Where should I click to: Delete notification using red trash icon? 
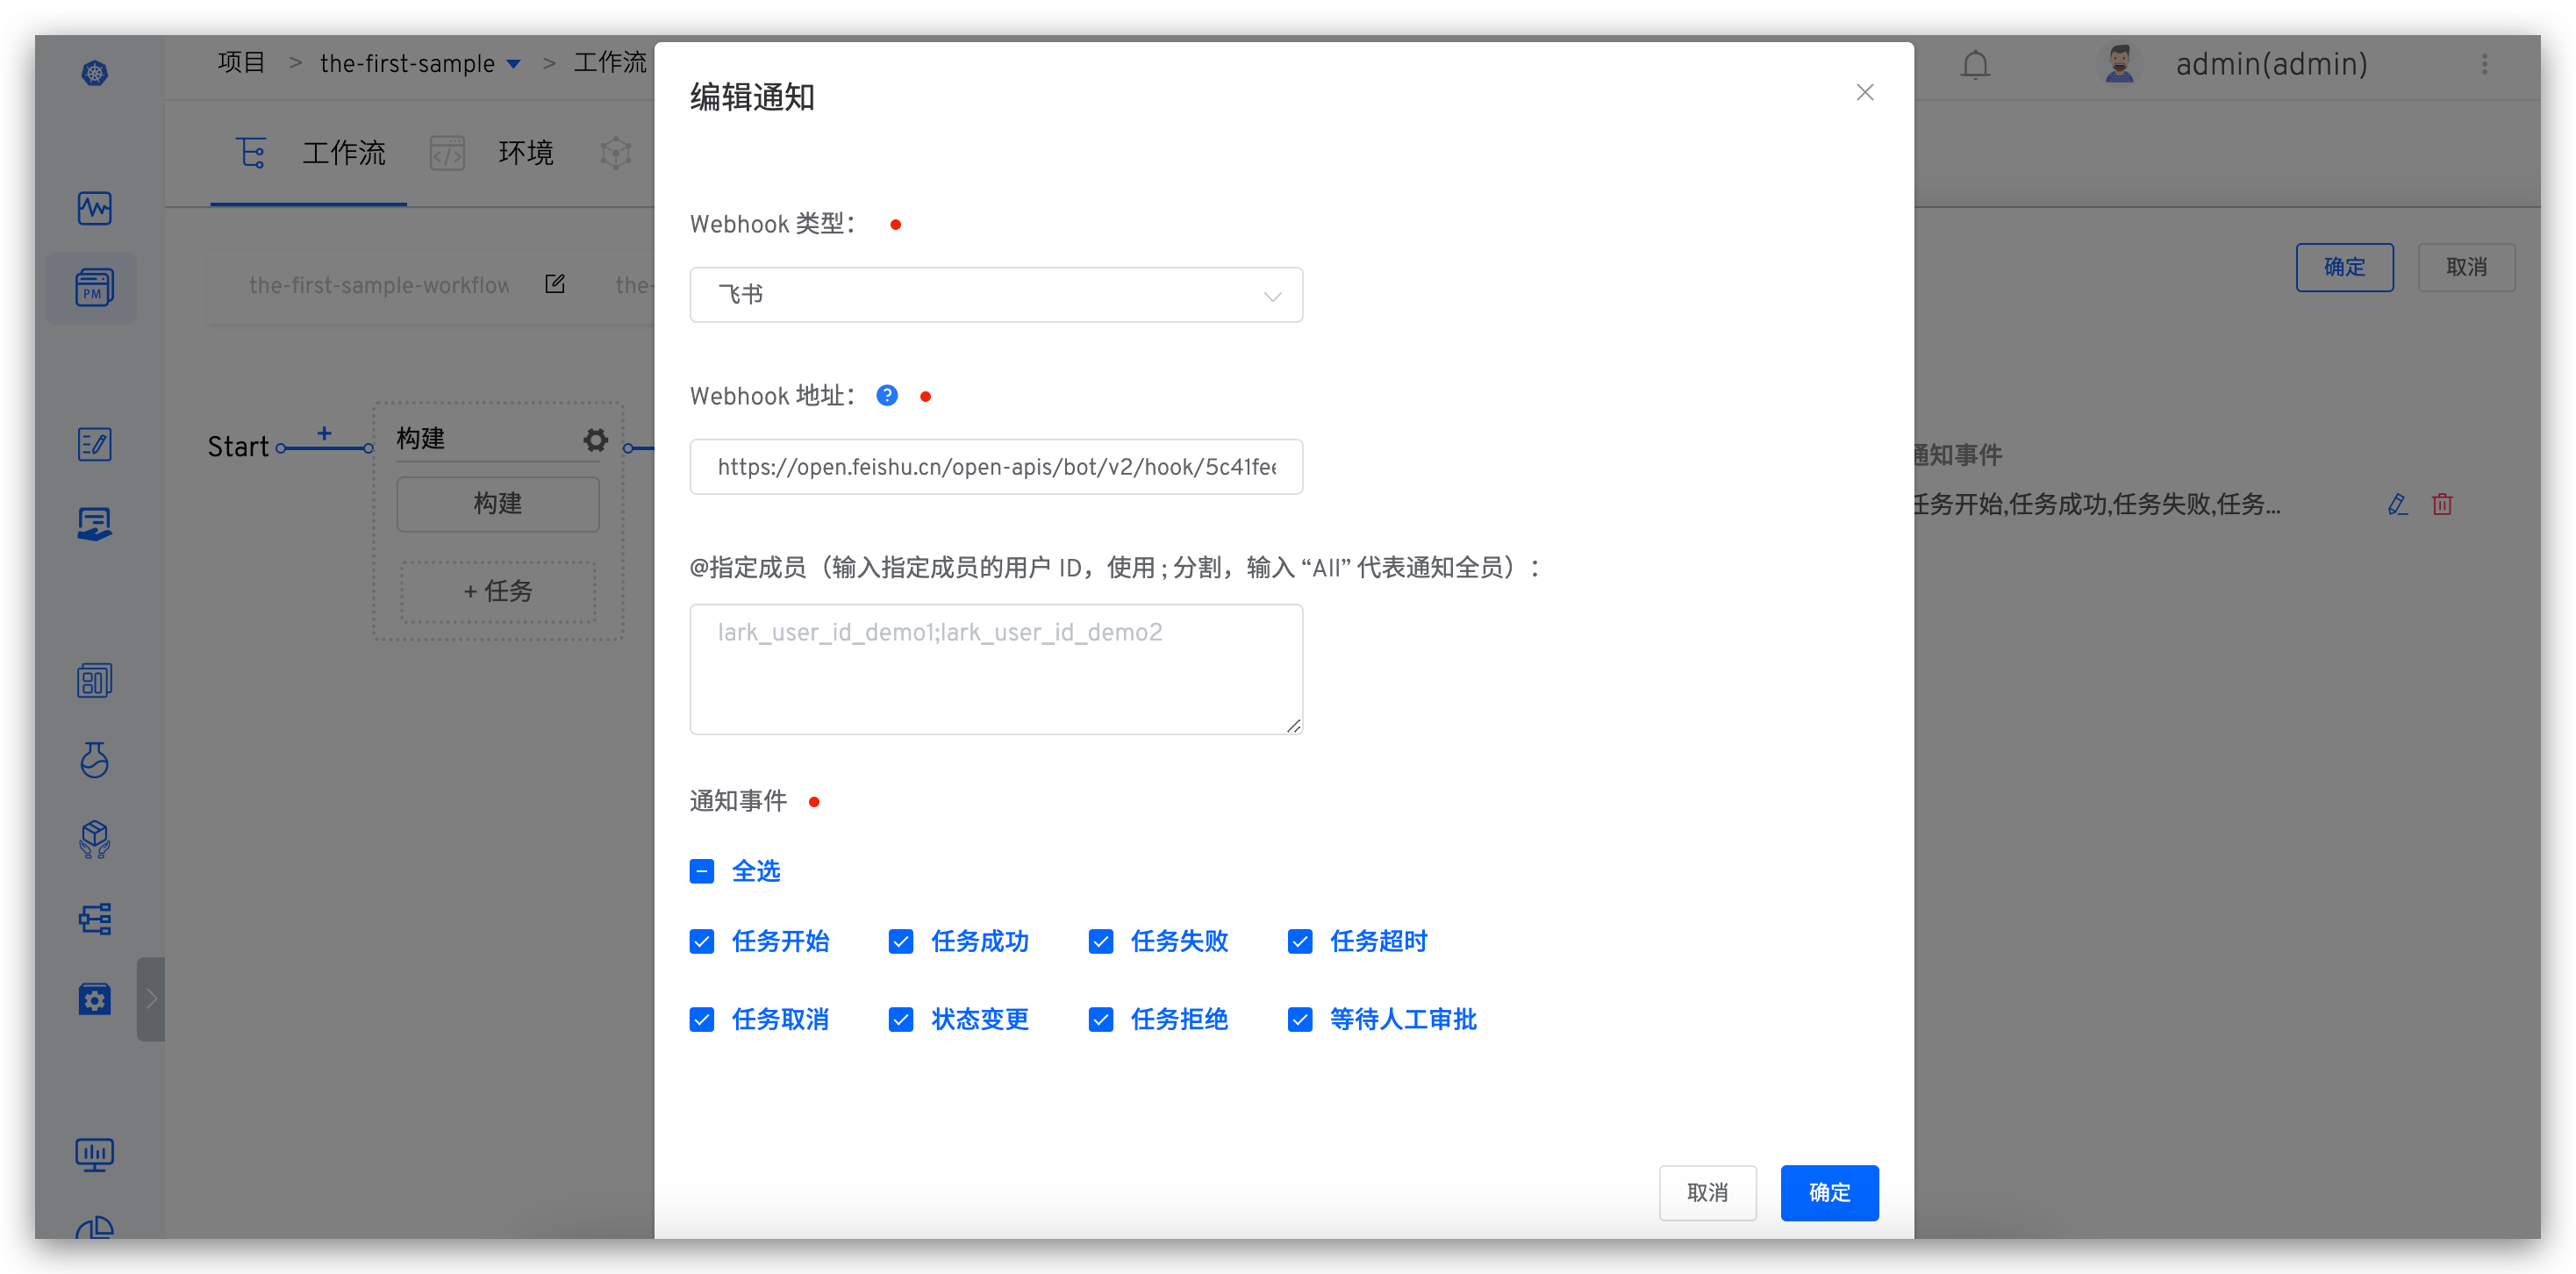(x=2442, y=504)
